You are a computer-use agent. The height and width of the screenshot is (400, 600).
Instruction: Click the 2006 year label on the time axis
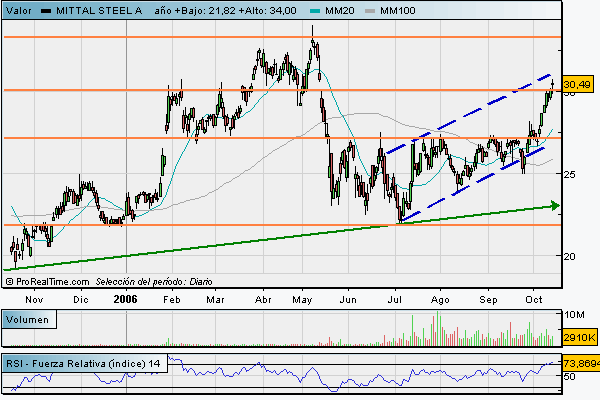125,299
